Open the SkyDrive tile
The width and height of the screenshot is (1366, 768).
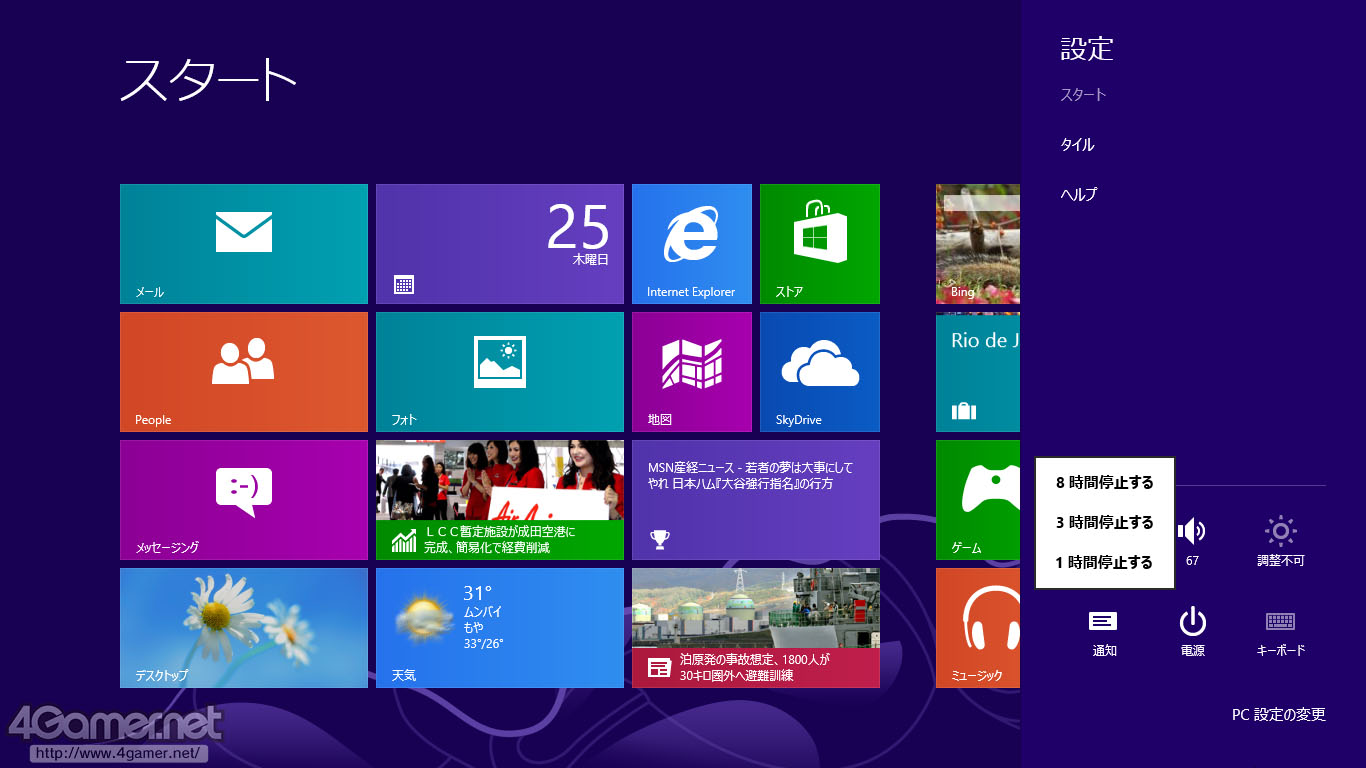pos(820,372)
